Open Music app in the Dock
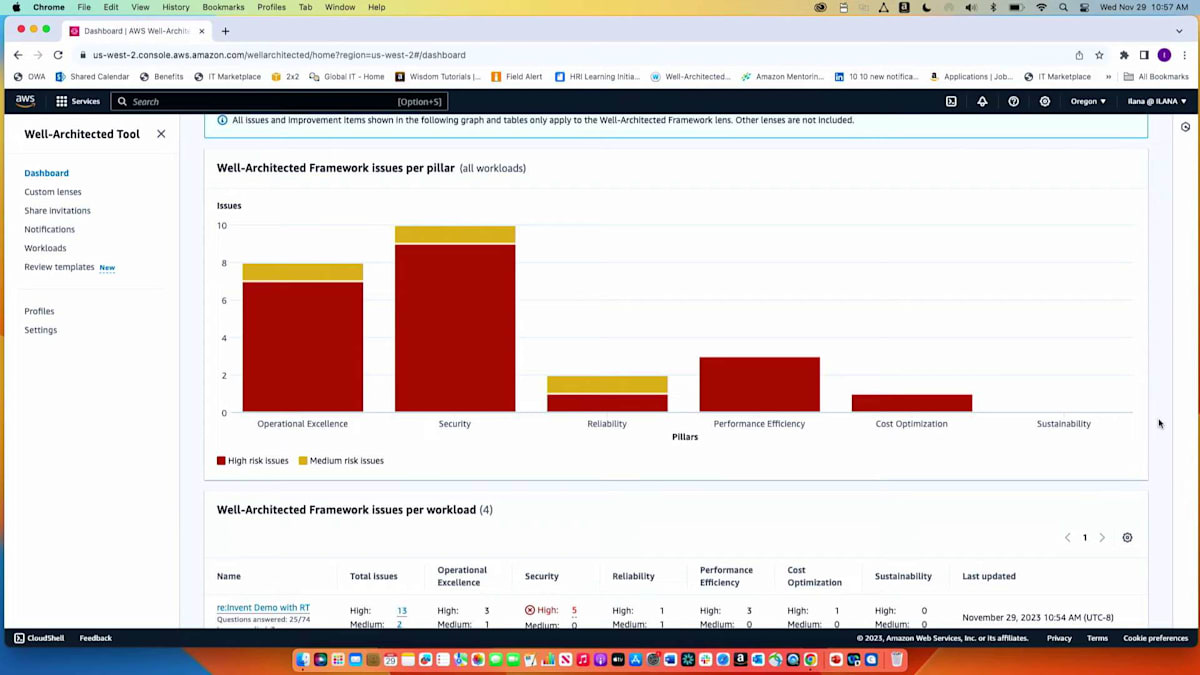Screen dimensions: 1200x675 (x=583, y=659)
